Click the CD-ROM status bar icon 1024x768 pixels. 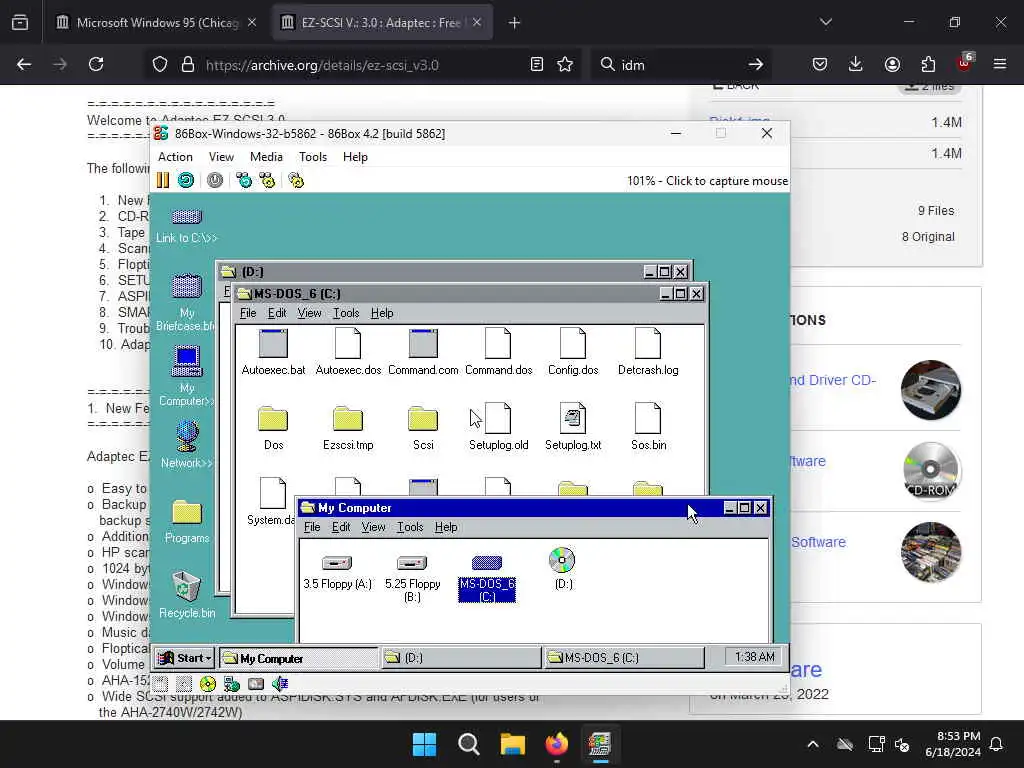pos(208,684)
